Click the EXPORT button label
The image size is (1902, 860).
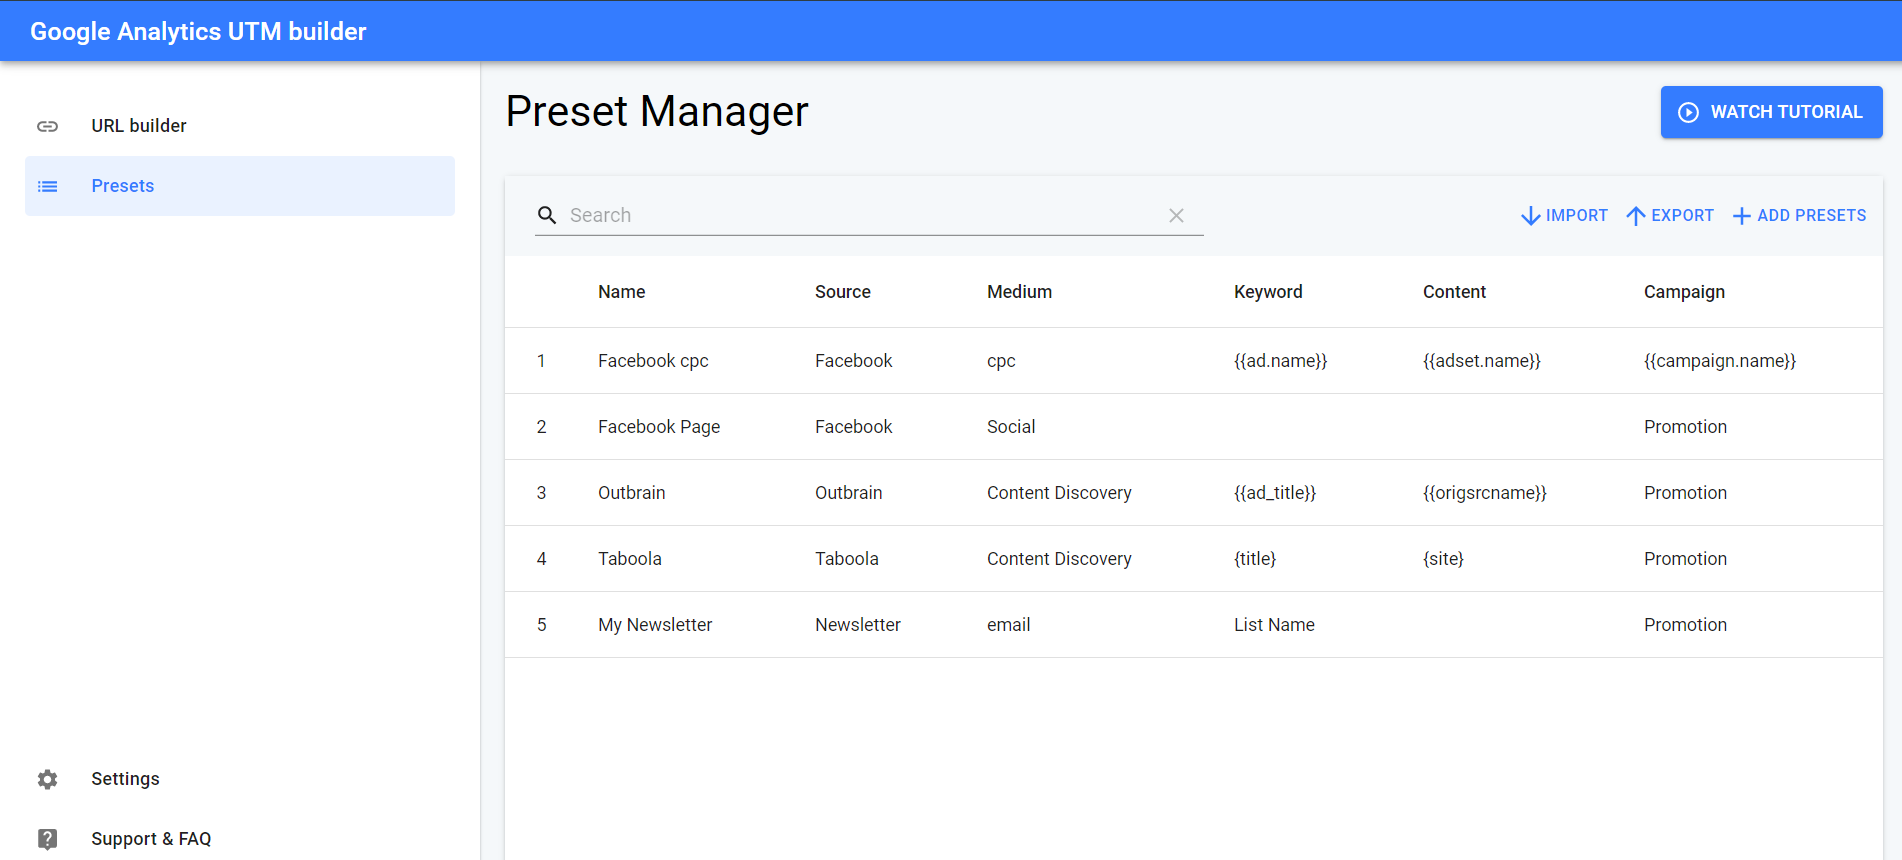[x=1682, y=216]
